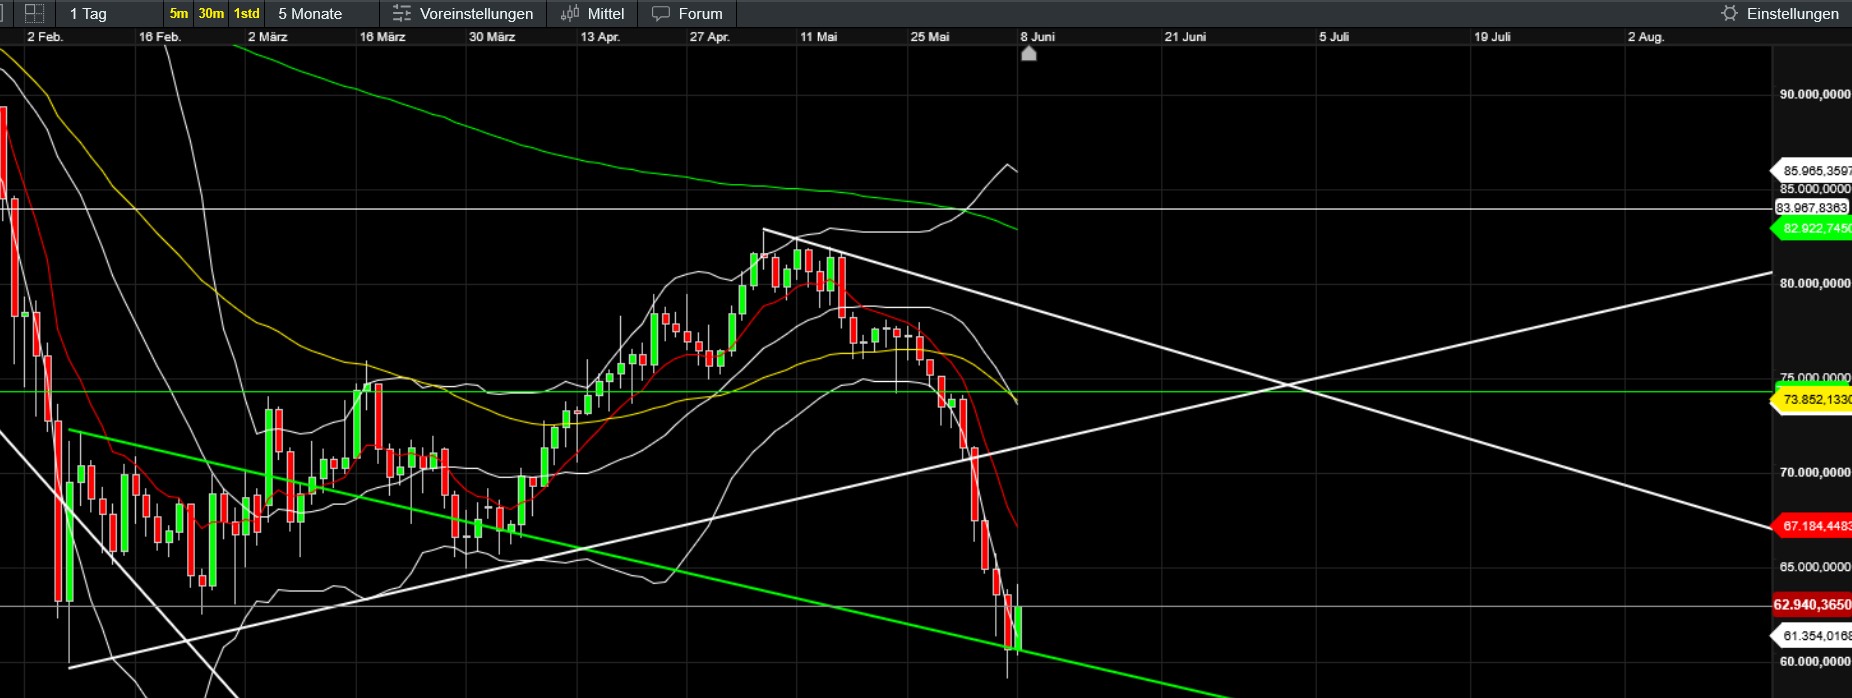The image size is (1852, 698).
Task: Open the 1 Tag interval dropdown
Action: [x=107, y=13]
